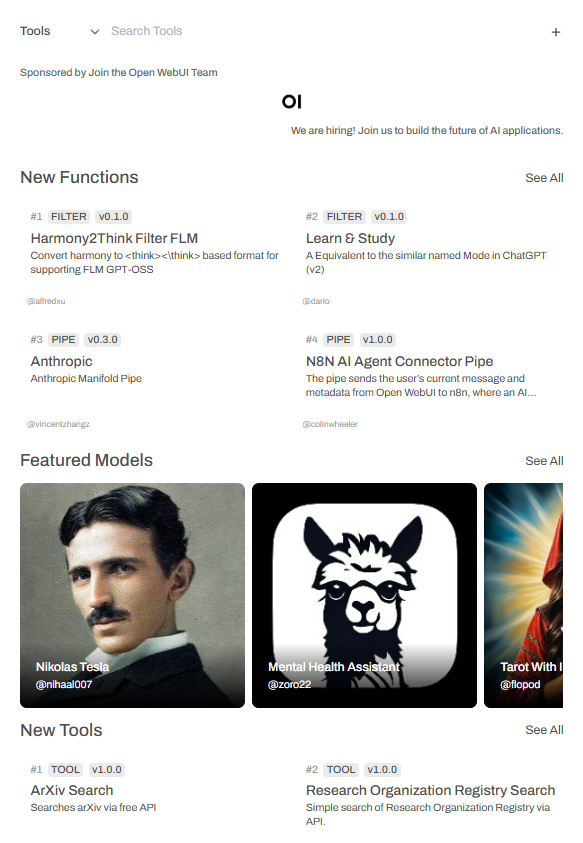The height and width of the screenshot is (843, 583).
Task: Open See All for Featured Models
Action: [x=544, y=461]
